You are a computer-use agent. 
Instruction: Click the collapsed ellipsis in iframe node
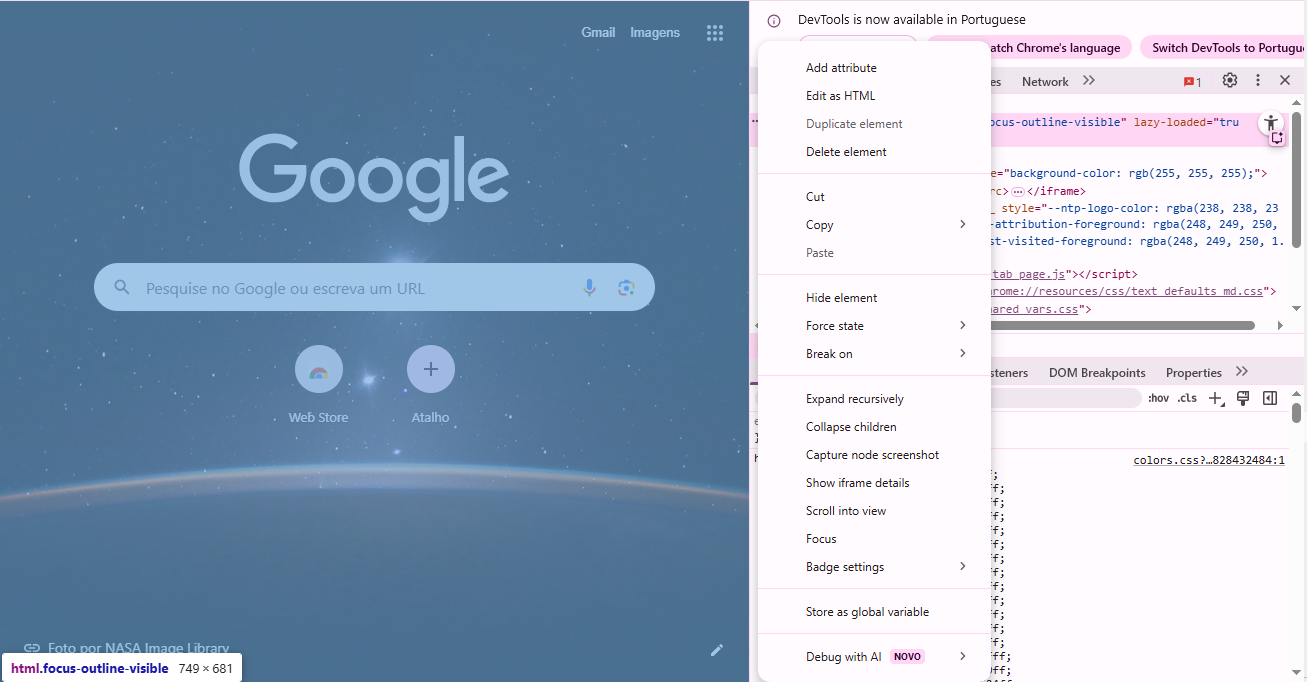coord(1018,191)
